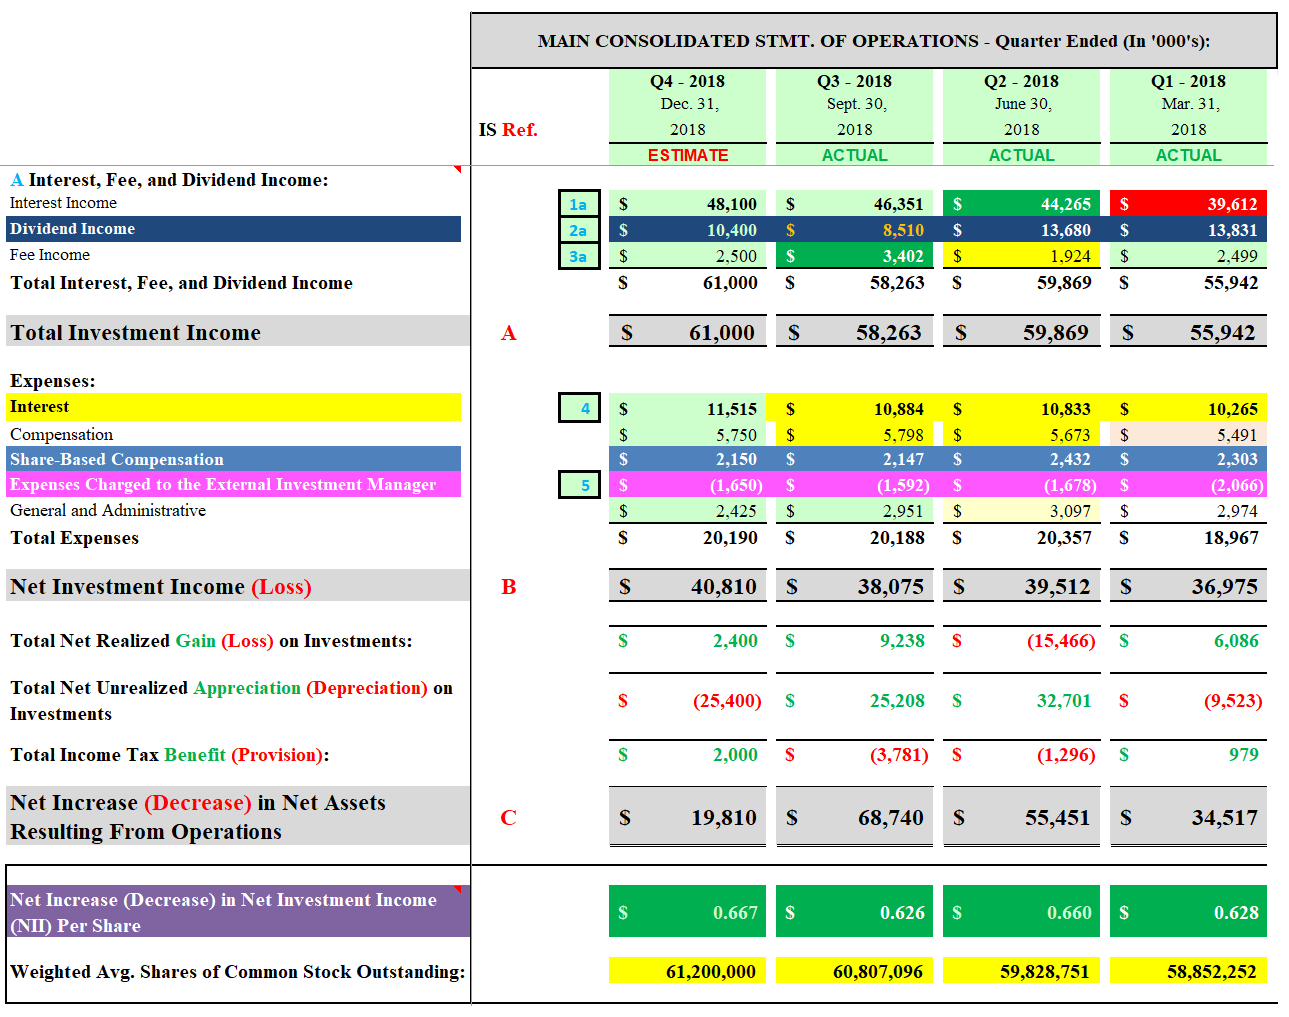Click the Total Investment Income Q4 value 61,000
The width and height of the screenshot is (1289, 1017).
tap(687, 332)
